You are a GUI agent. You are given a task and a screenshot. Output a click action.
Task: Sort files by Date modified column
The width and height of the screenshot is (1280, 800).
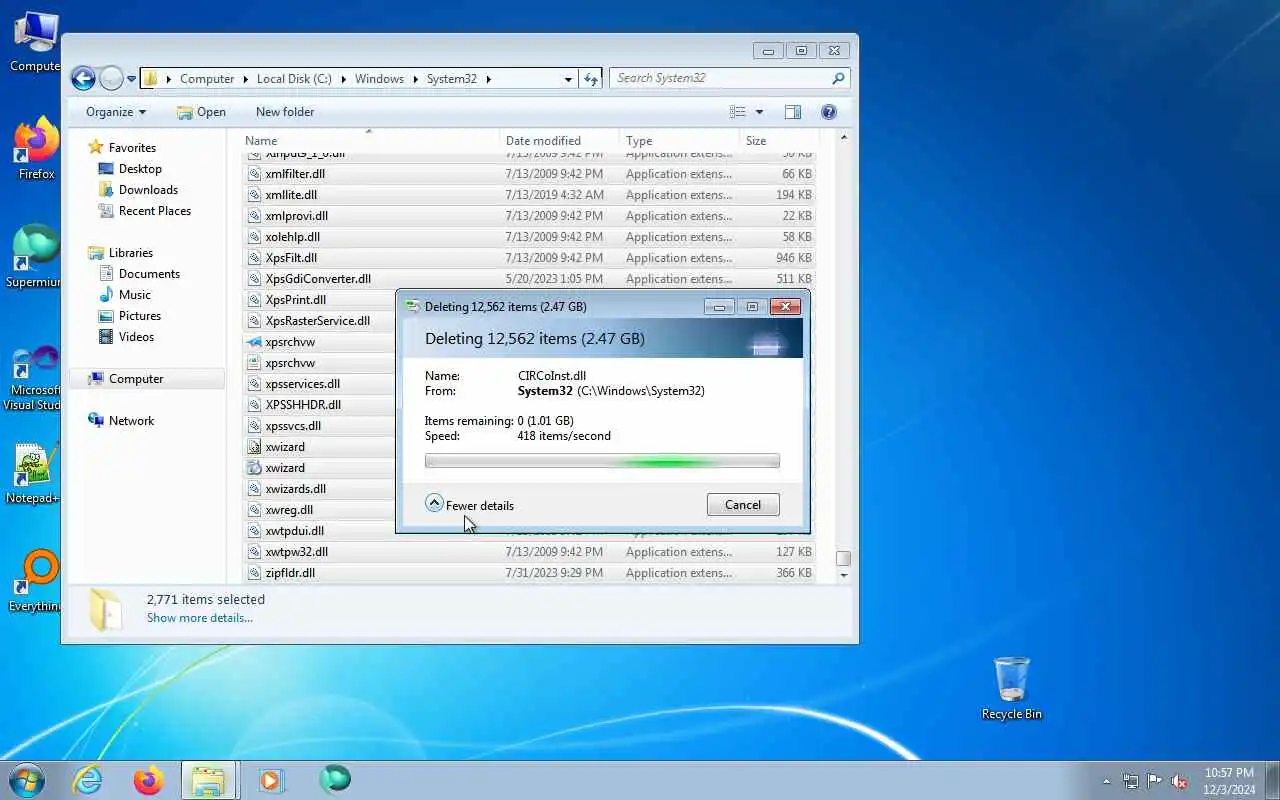558,141
